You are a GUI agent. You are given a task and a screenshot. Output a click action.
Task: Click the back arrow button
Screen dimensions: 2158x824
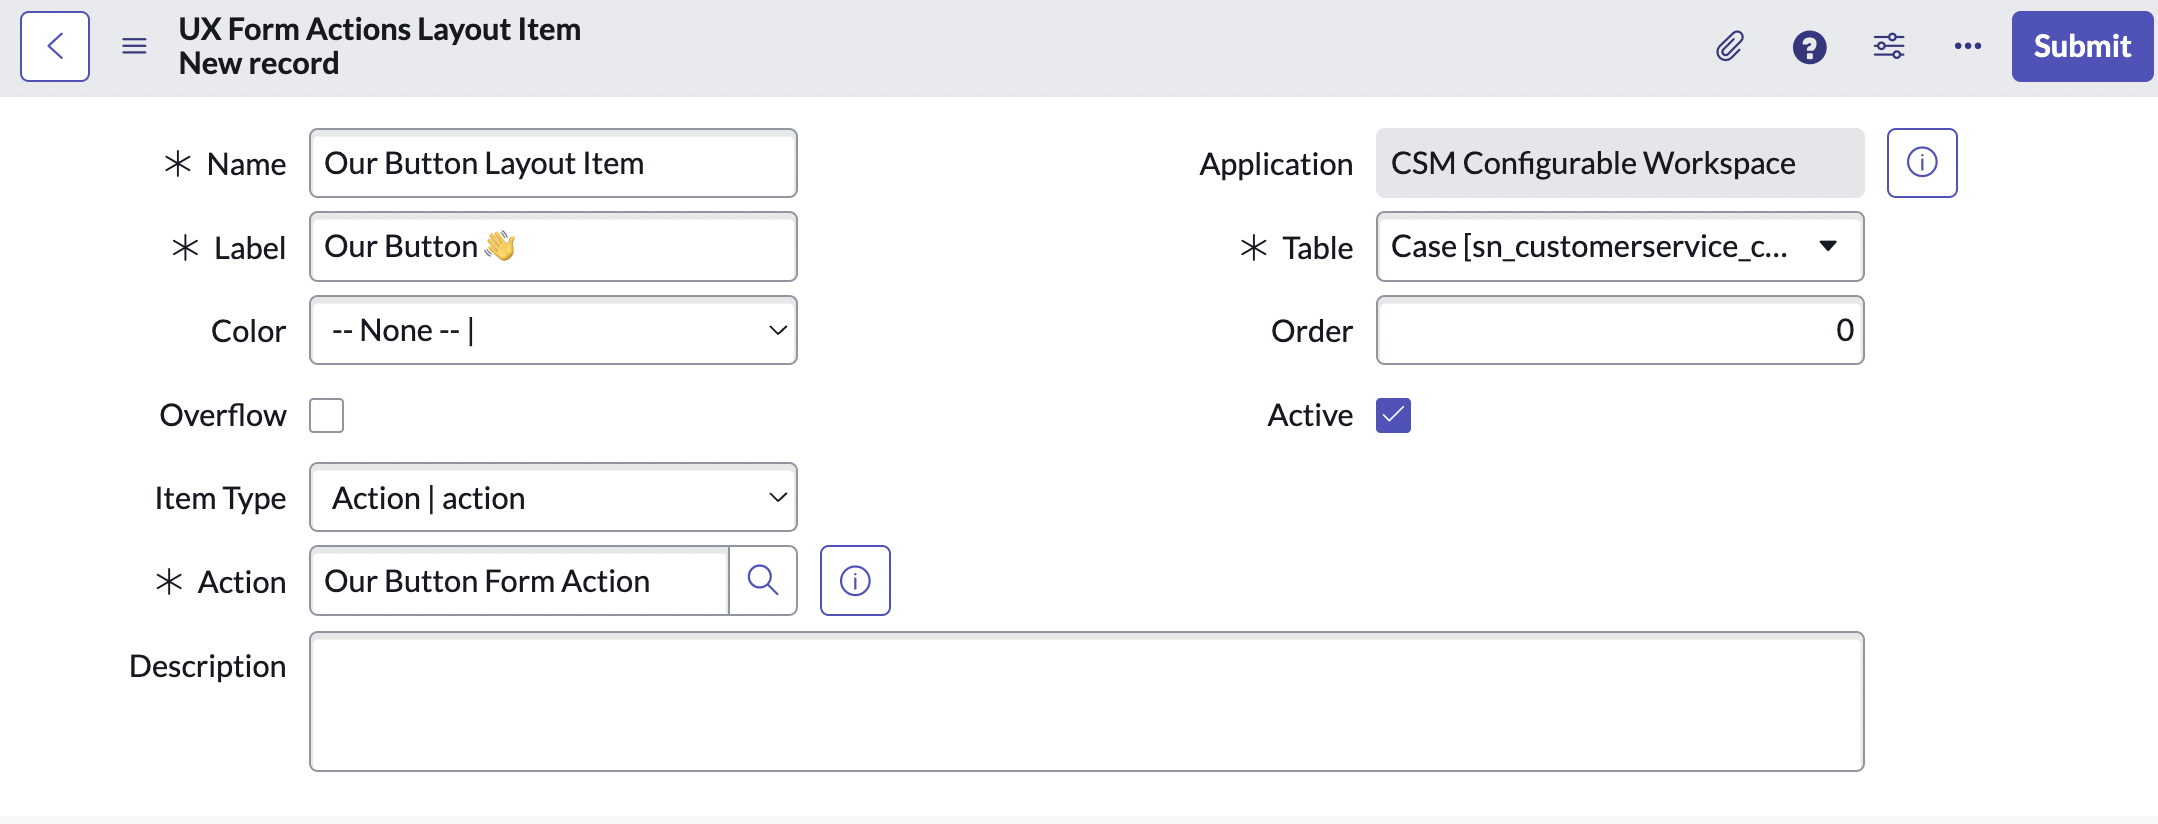pos(55,47)
